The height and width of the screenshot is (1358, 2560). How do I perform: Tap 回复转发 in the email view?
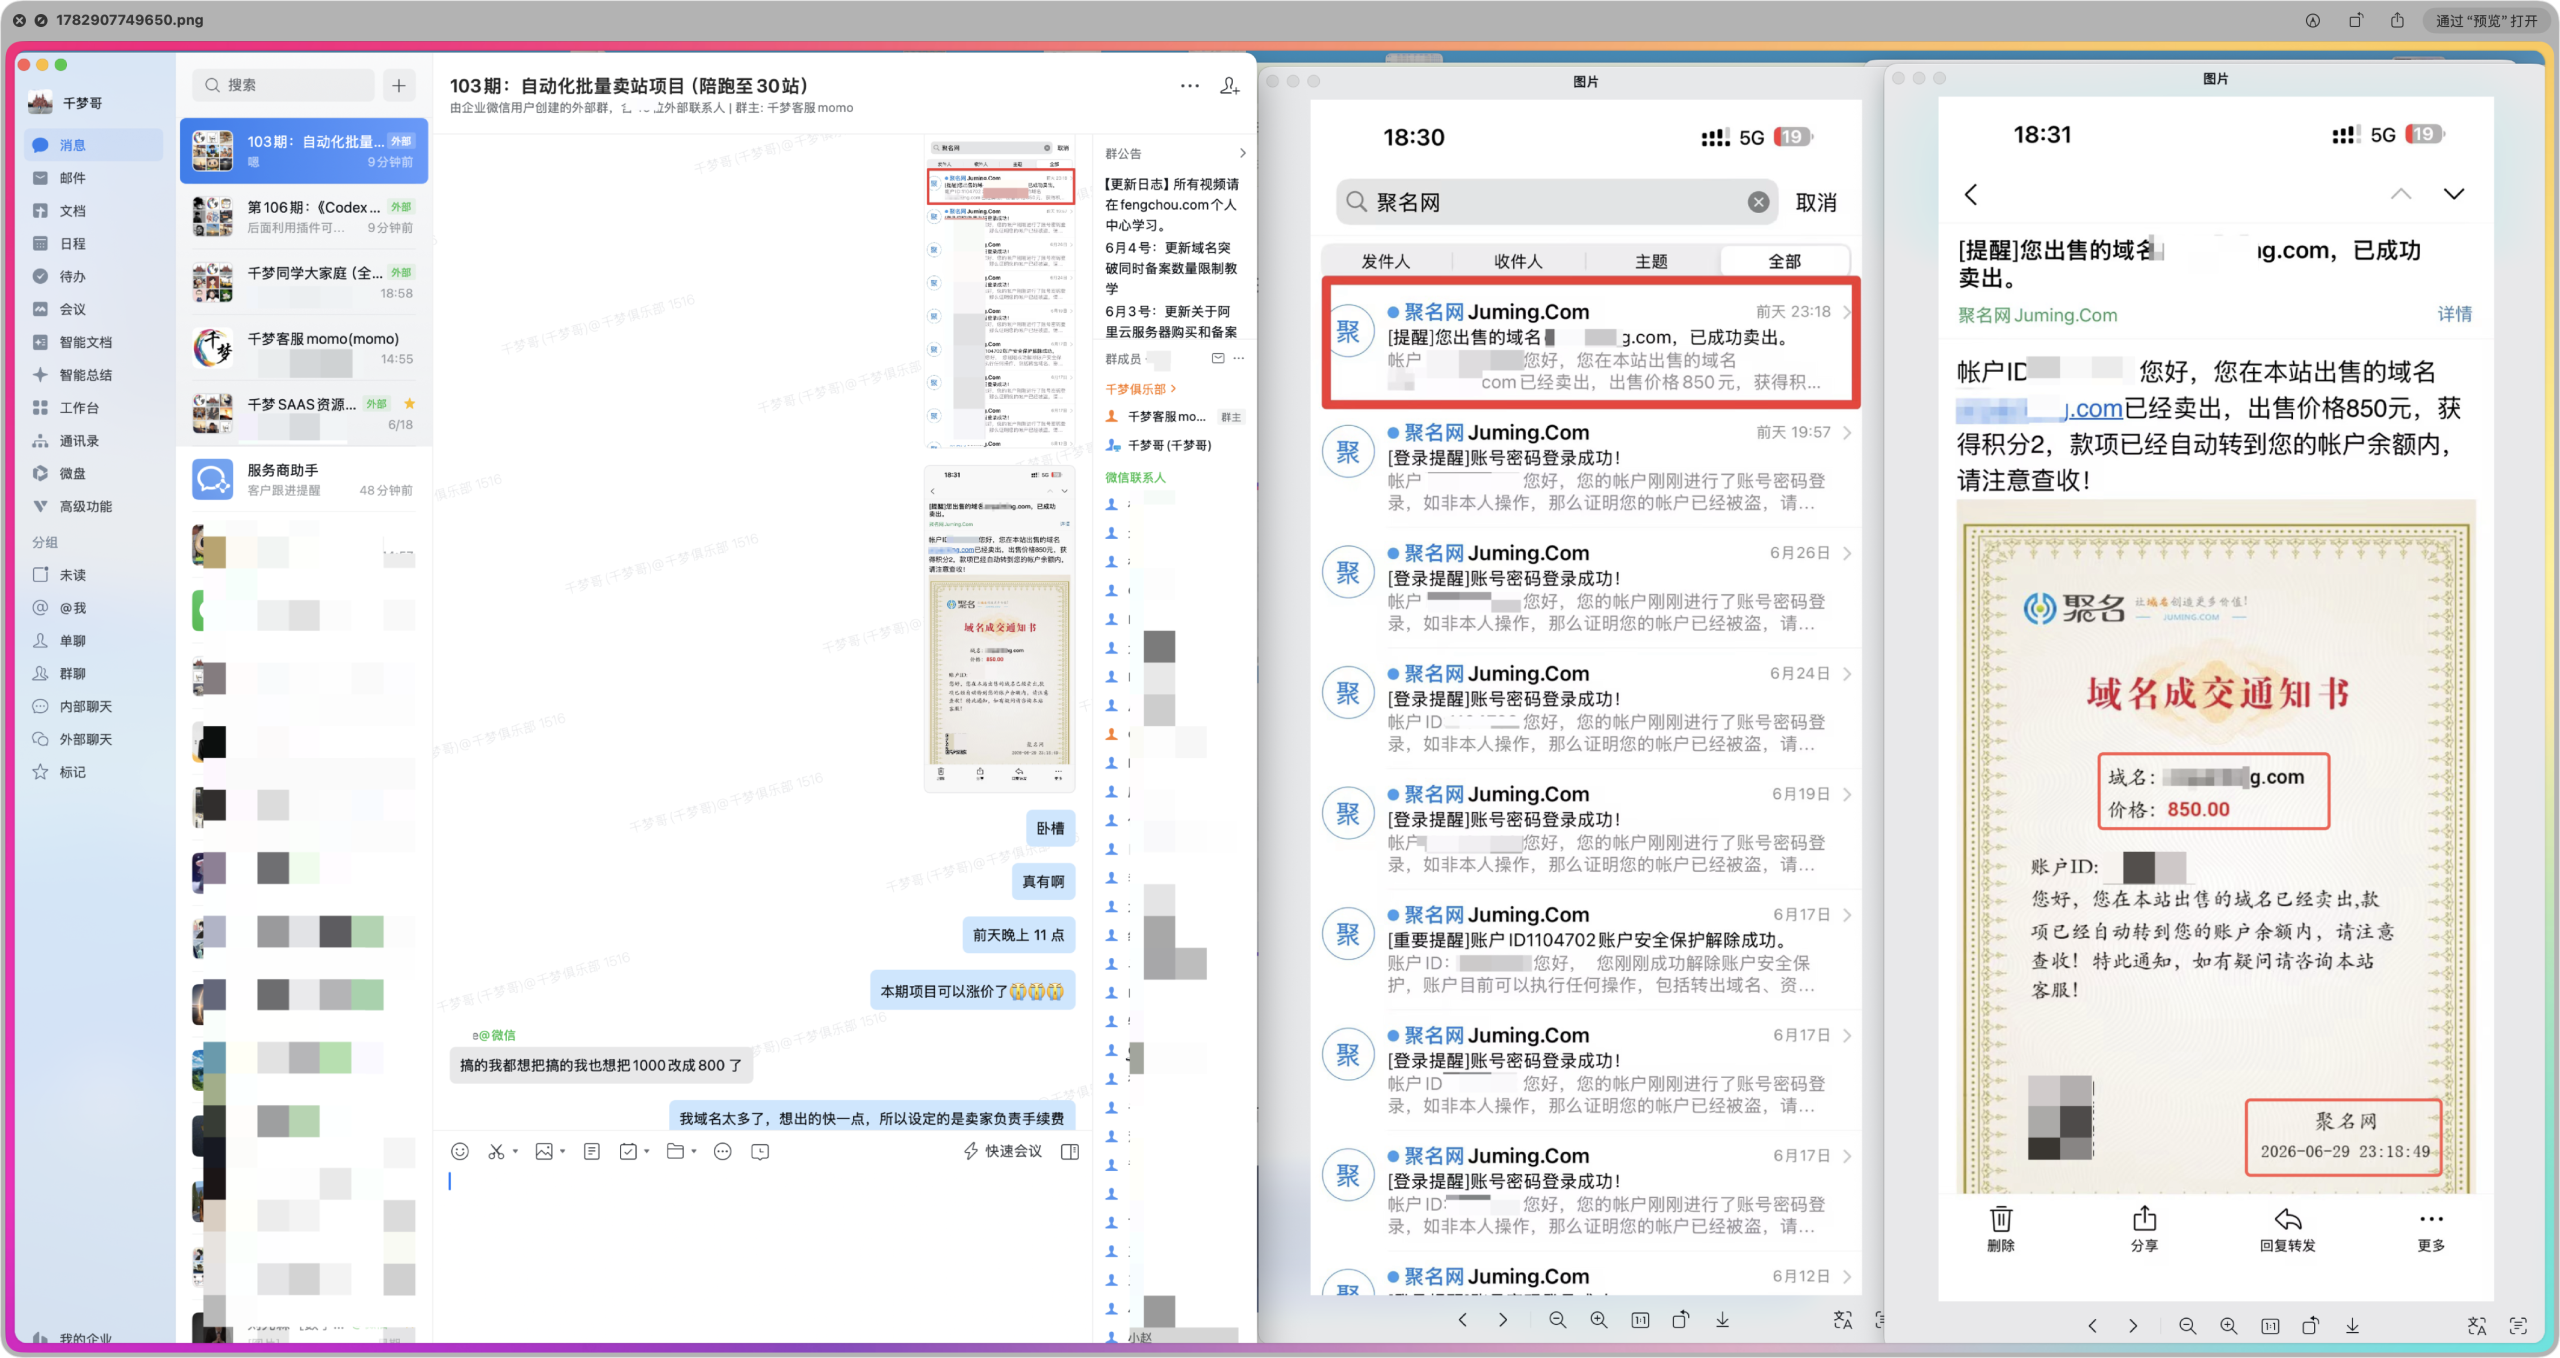tap(2288, 1229)
